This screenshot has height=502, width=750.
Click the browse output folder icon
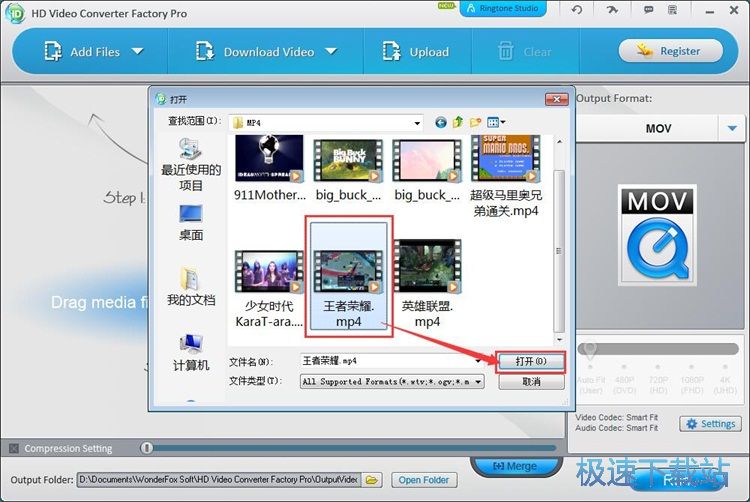coord(372,480)
